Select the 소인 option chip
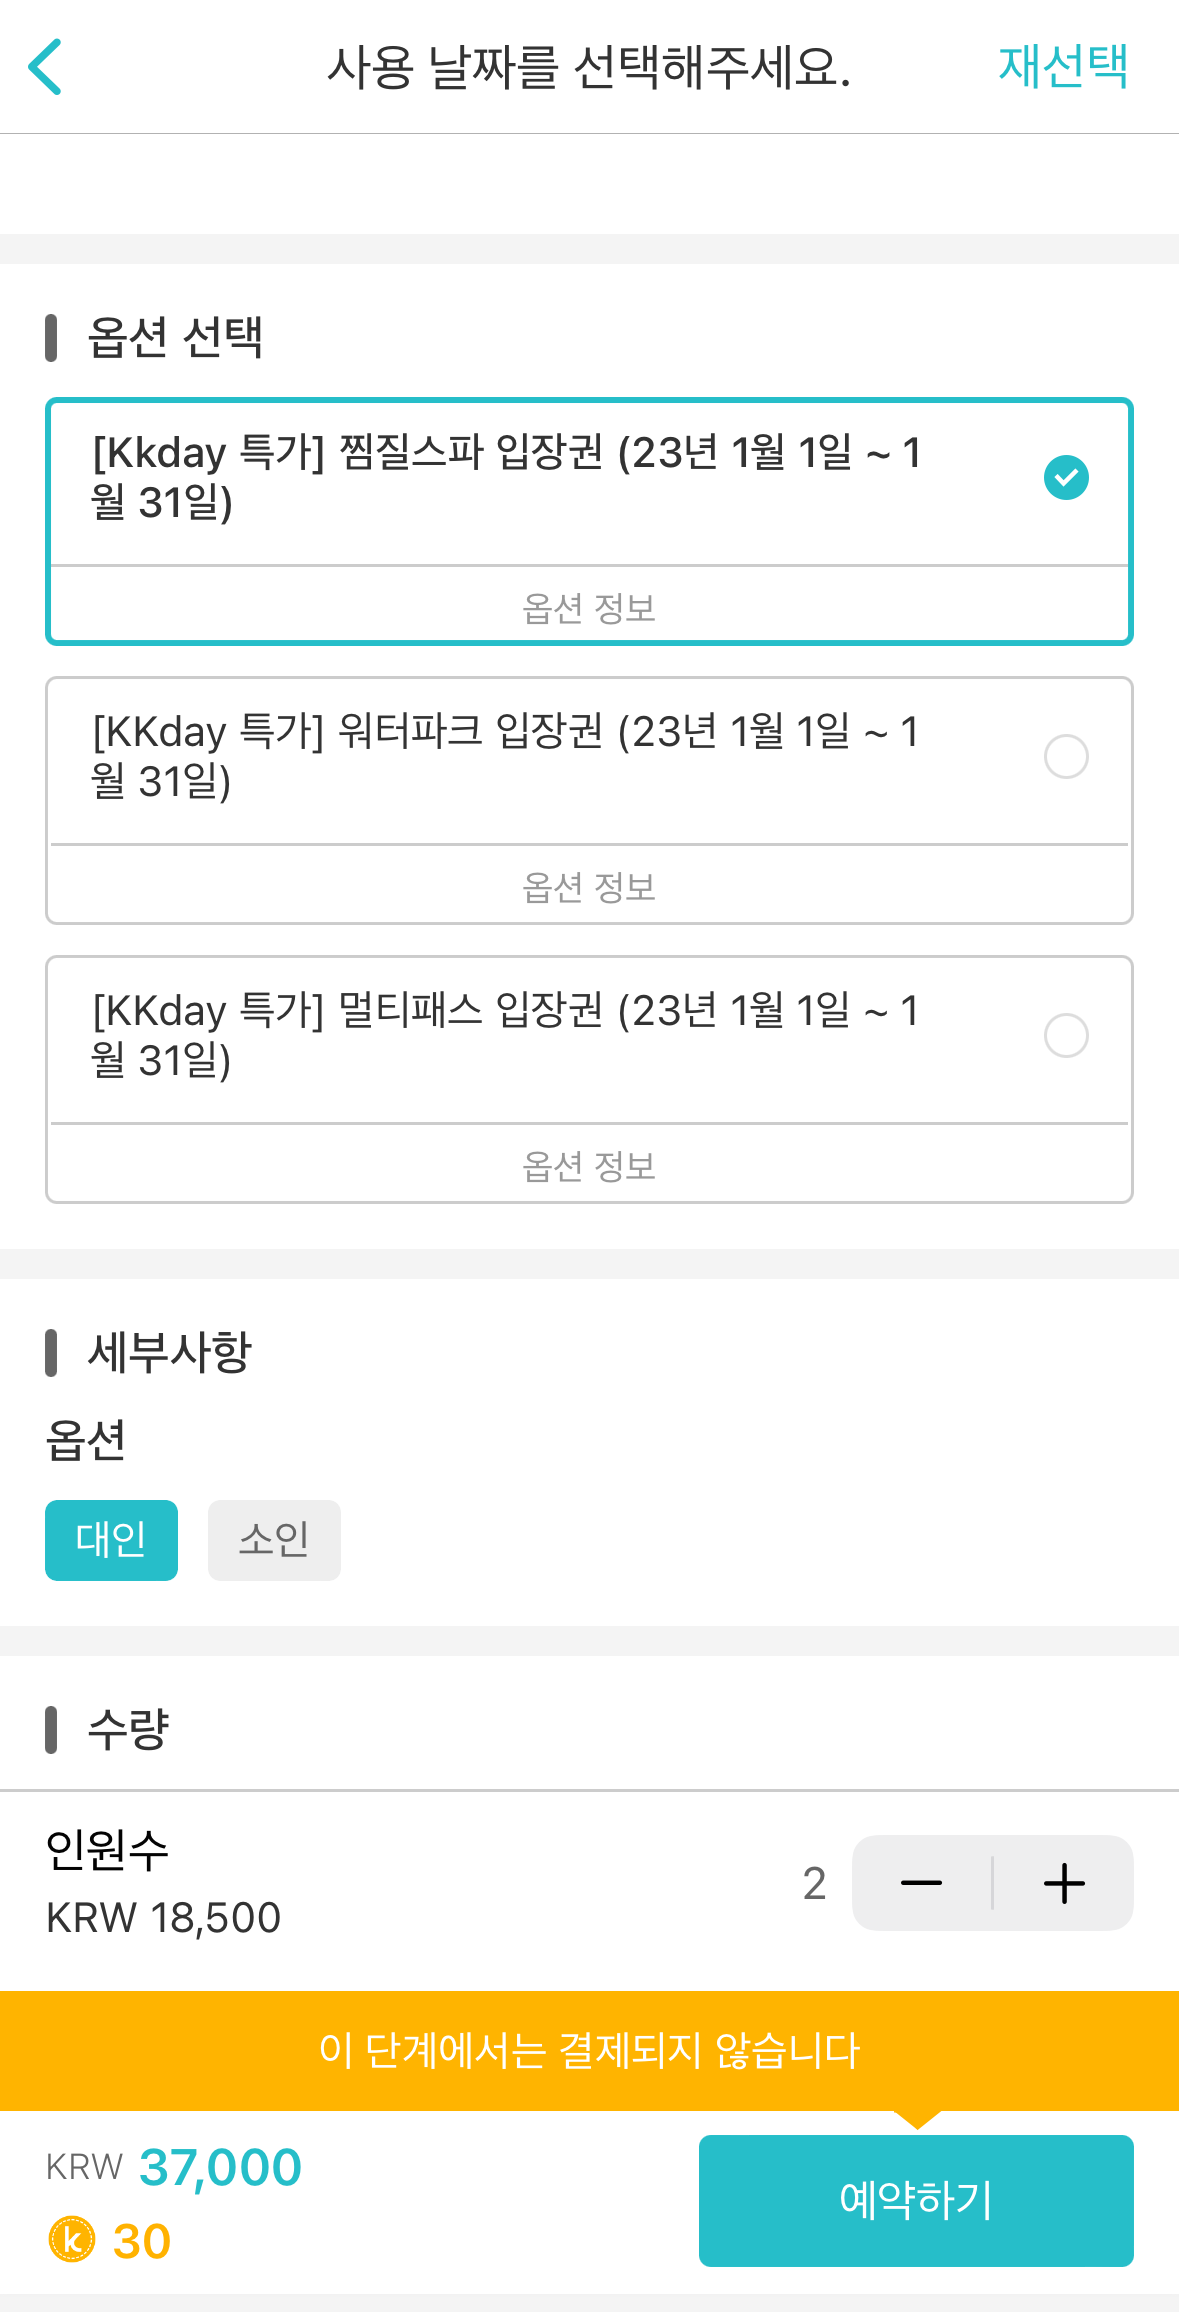 tap(274, 1540)
